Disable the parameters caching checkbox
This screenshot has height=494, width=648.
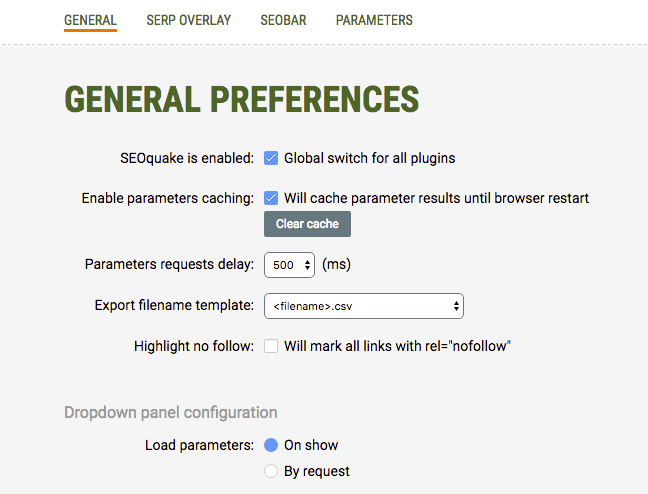[x=271, y=198]
